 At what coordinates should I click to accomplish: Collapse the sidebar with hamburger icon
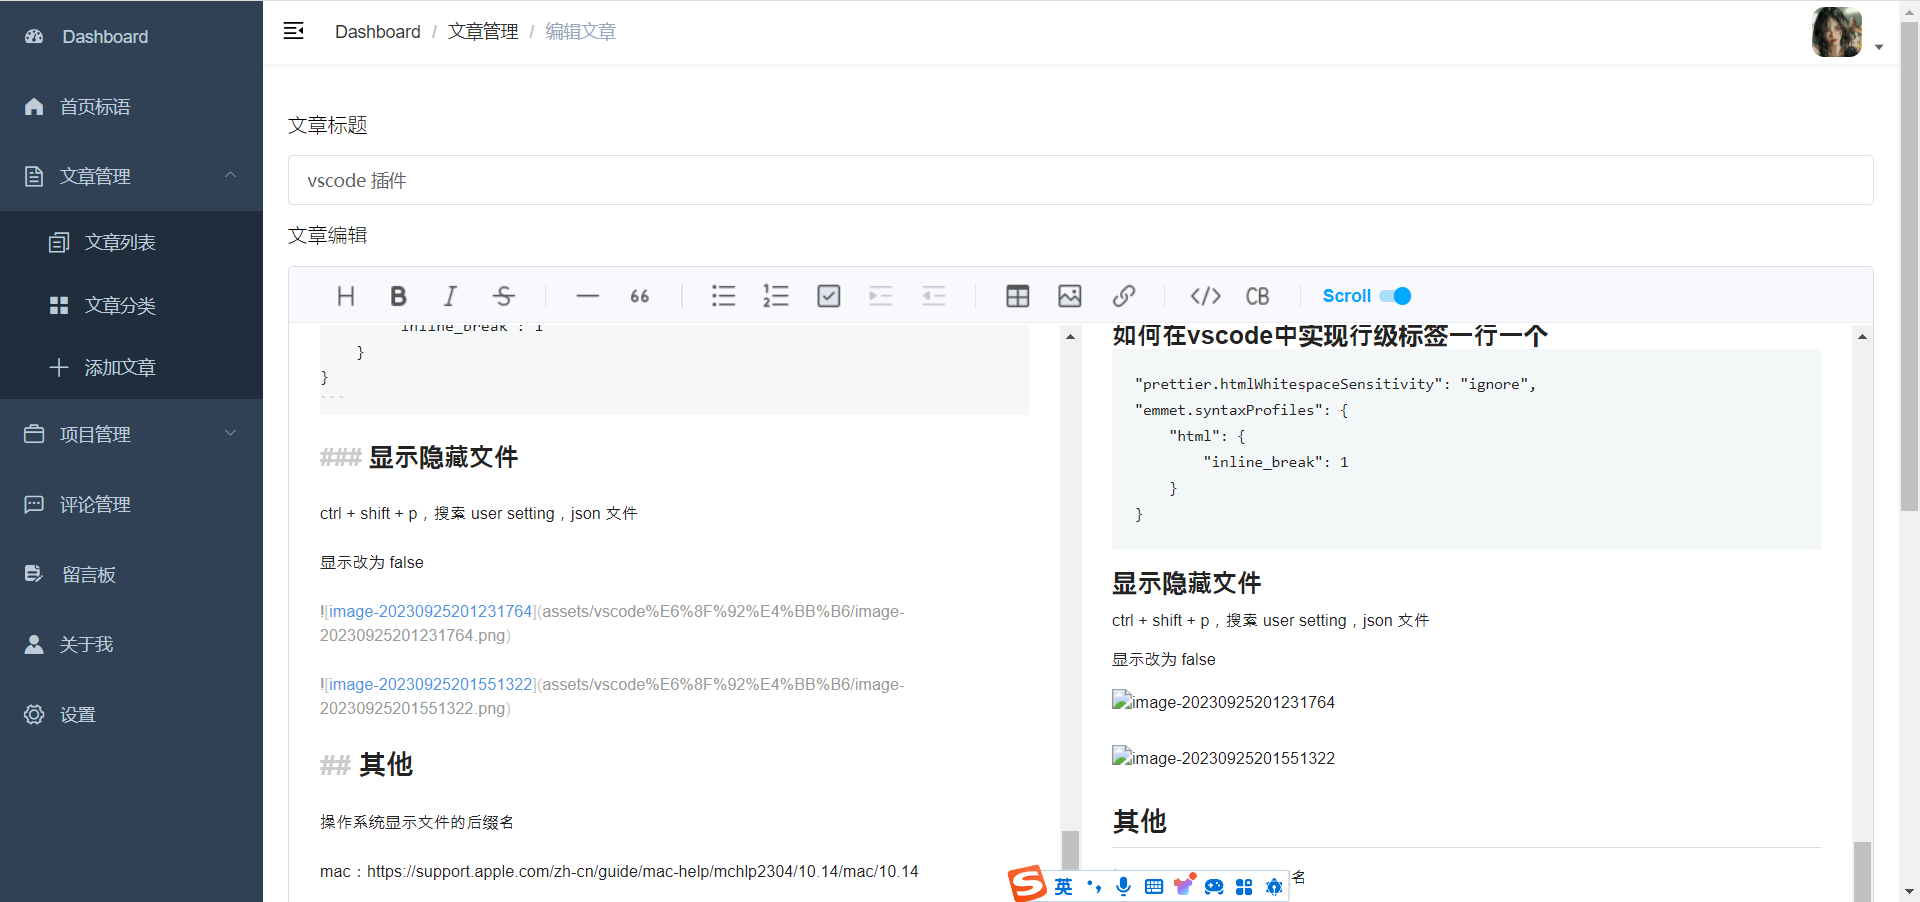pyautogui.click(x=294, y=31)
